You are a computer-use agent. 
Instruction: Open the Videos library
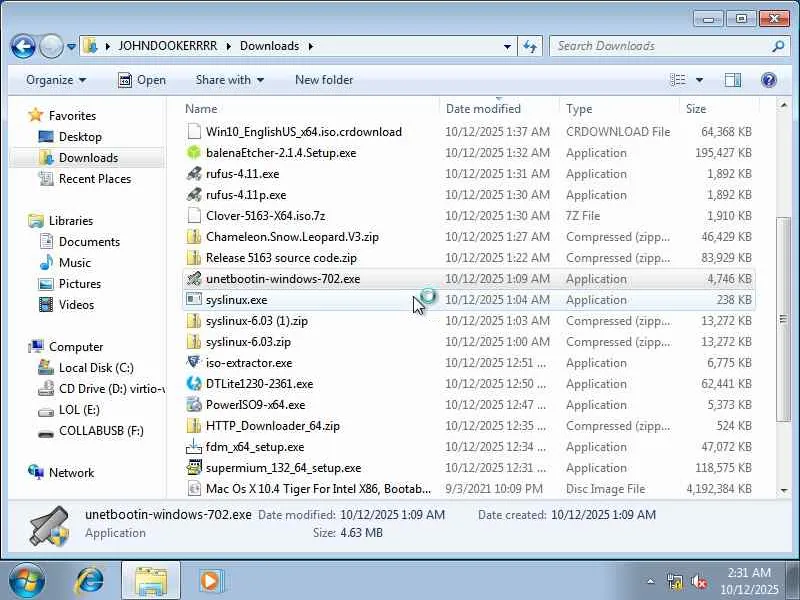pyautogui.click(x=76, y=304)
